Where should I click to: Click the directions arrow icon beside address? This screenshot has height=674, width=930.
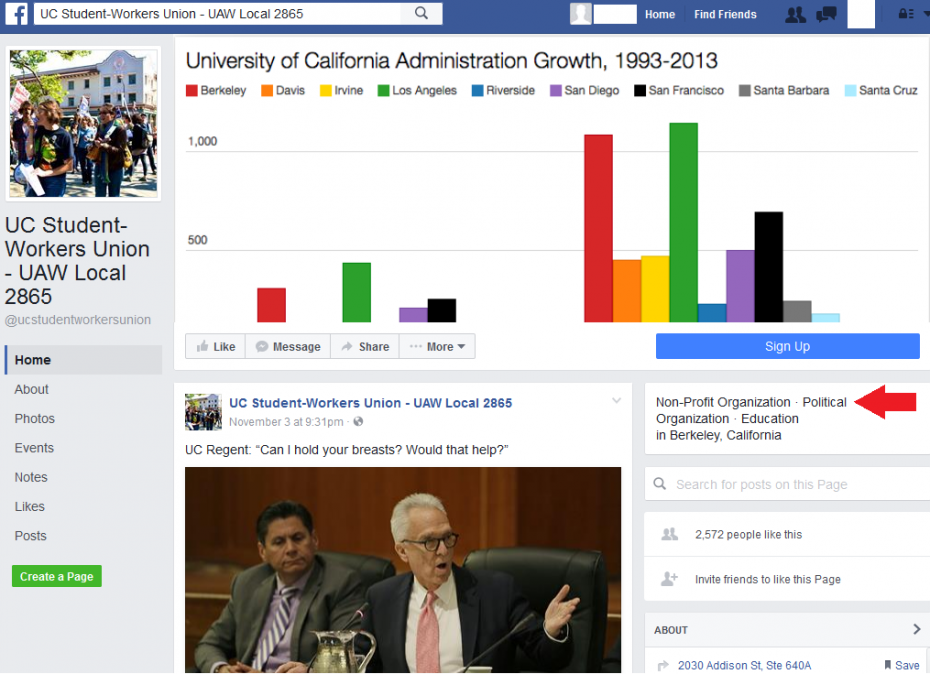pyautogui.click(x=663, y=665)
